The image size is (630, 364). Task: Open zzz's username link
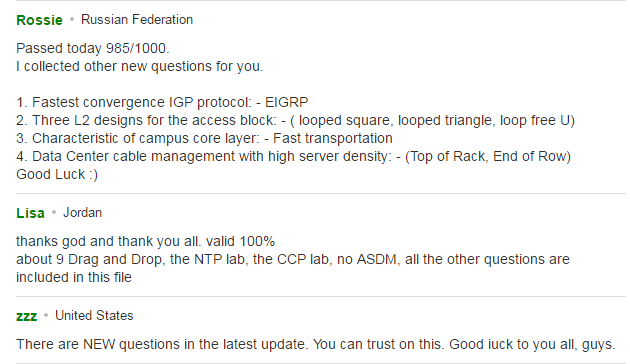coord(27,316)
